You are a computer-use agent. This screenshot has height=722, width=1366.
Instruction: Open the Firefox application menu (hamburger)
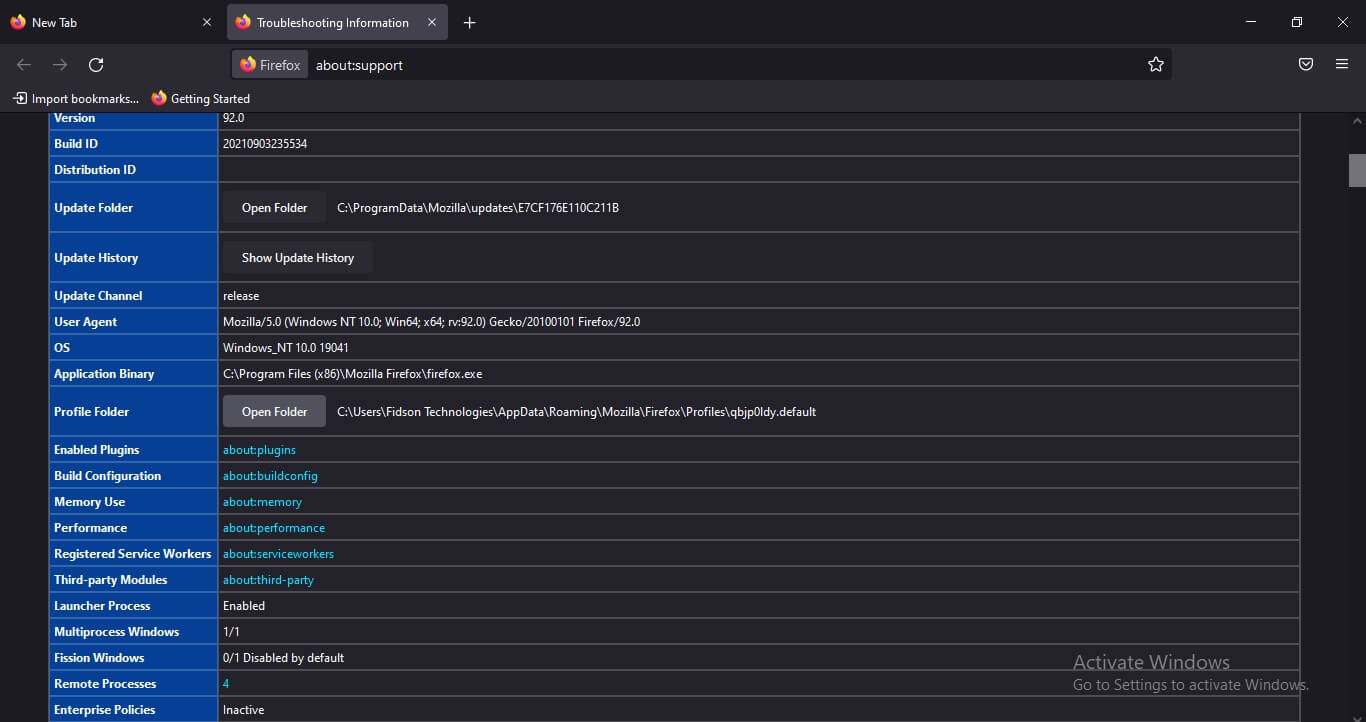point(1342,65)
